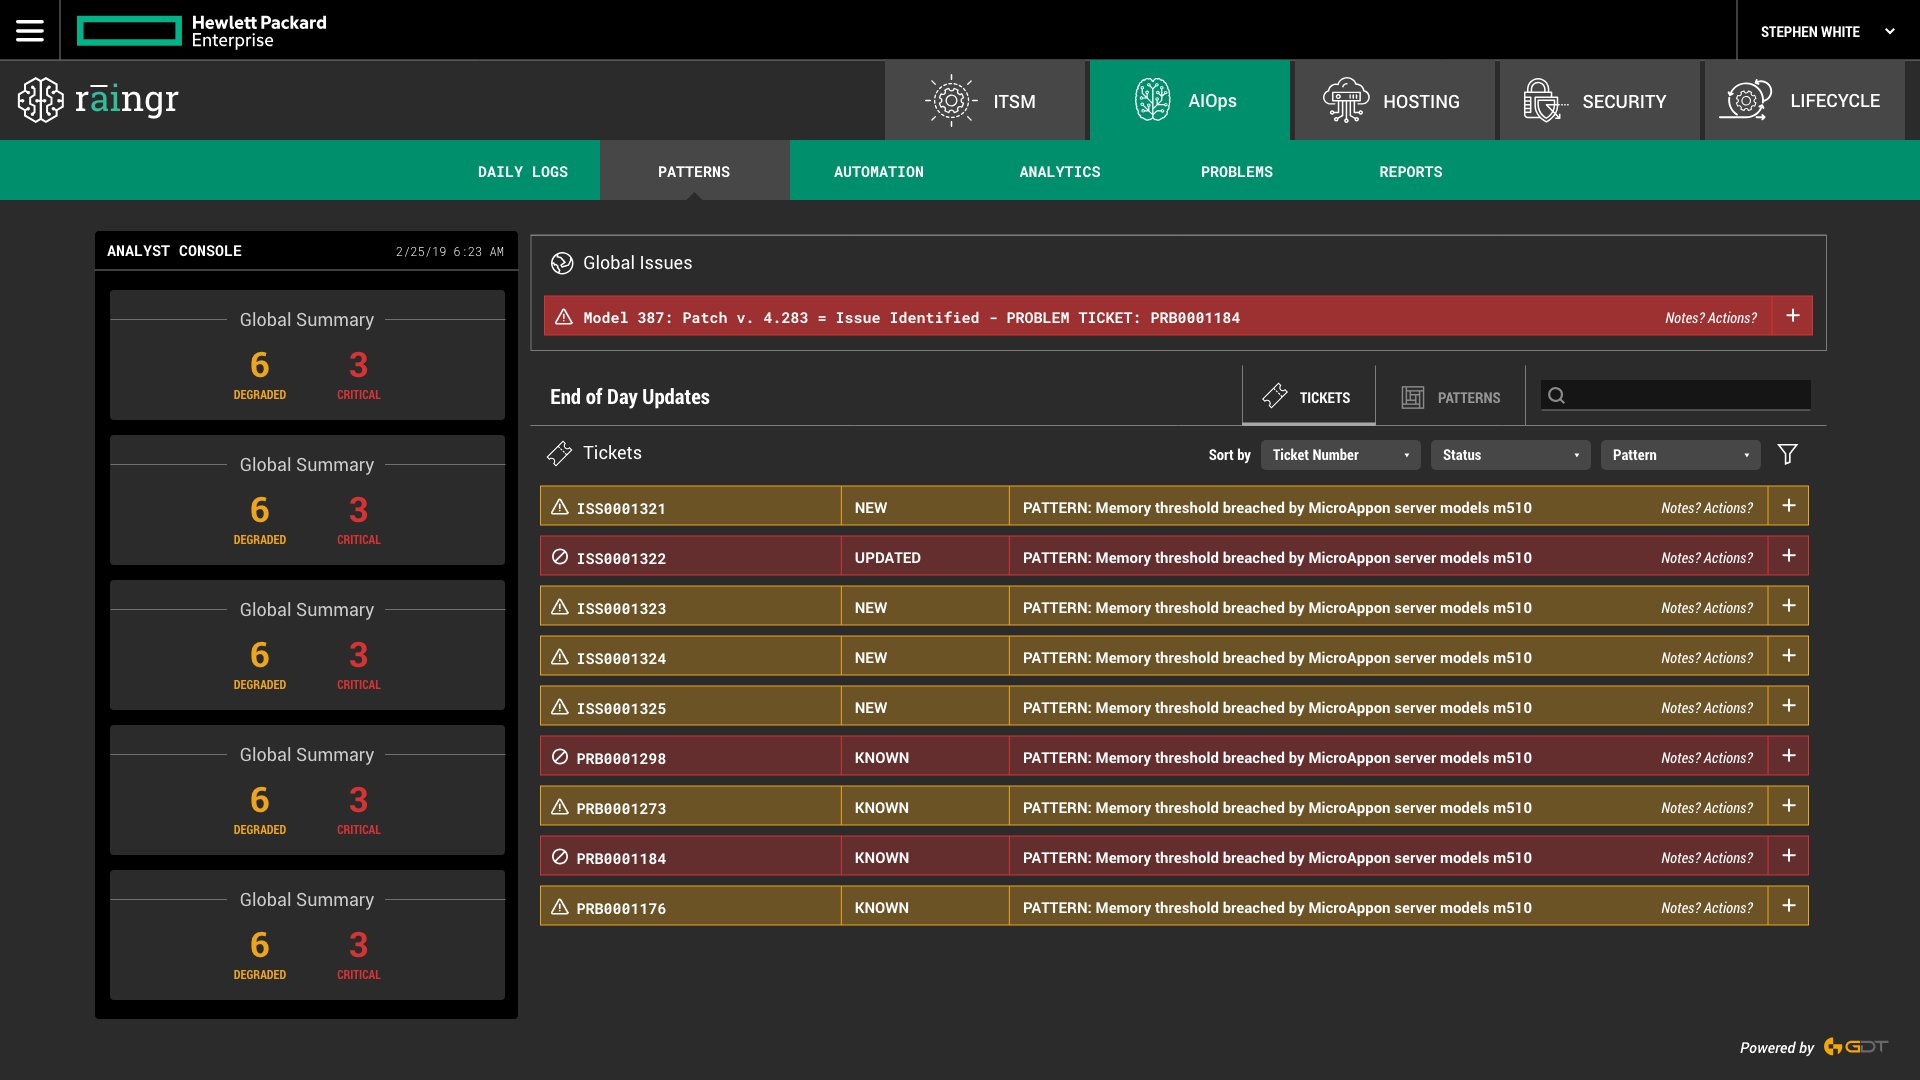Click into the ticket search field
Screen dimensions: 1920x1080
click(1690, 396)
